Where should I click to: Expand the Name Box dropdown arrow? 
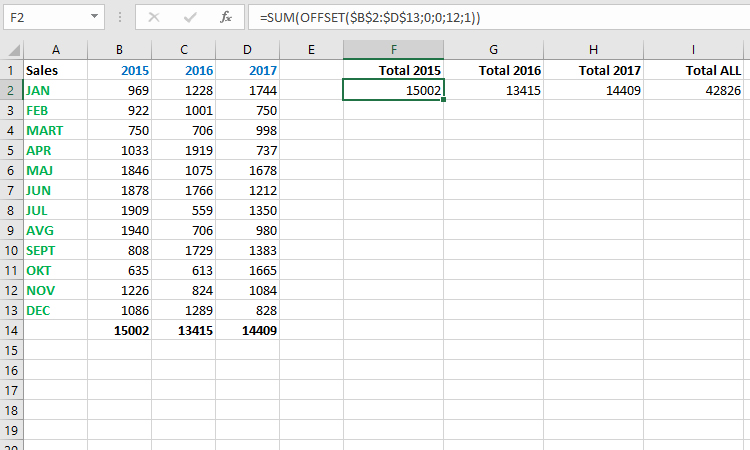coord(94,17)
